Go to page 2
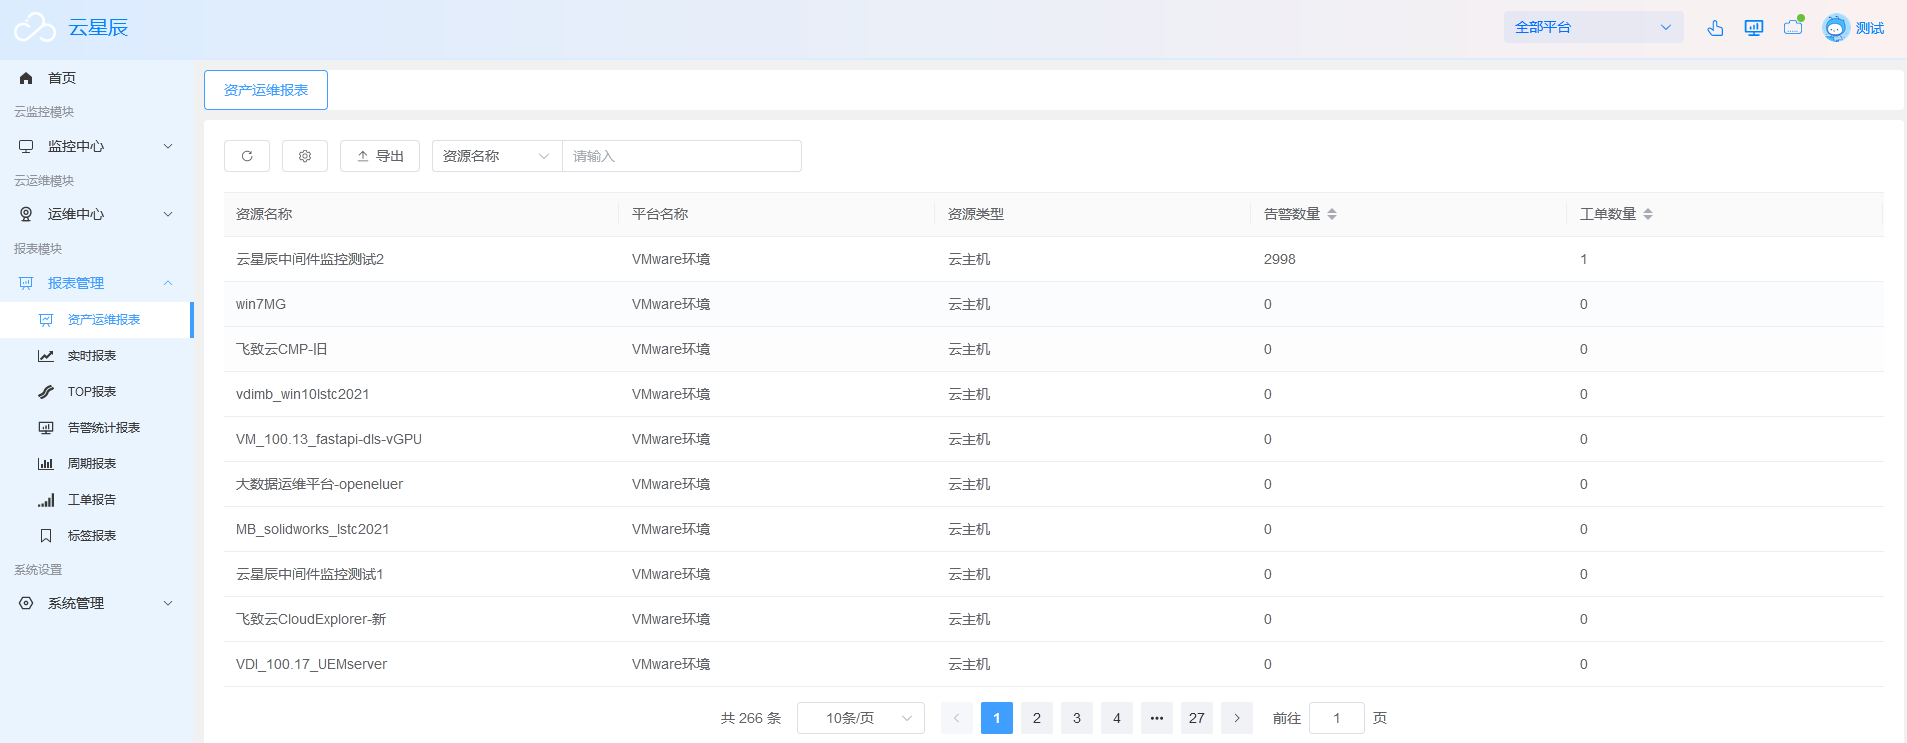The width and height of the screenshot is (1907, 743). 1037,718
